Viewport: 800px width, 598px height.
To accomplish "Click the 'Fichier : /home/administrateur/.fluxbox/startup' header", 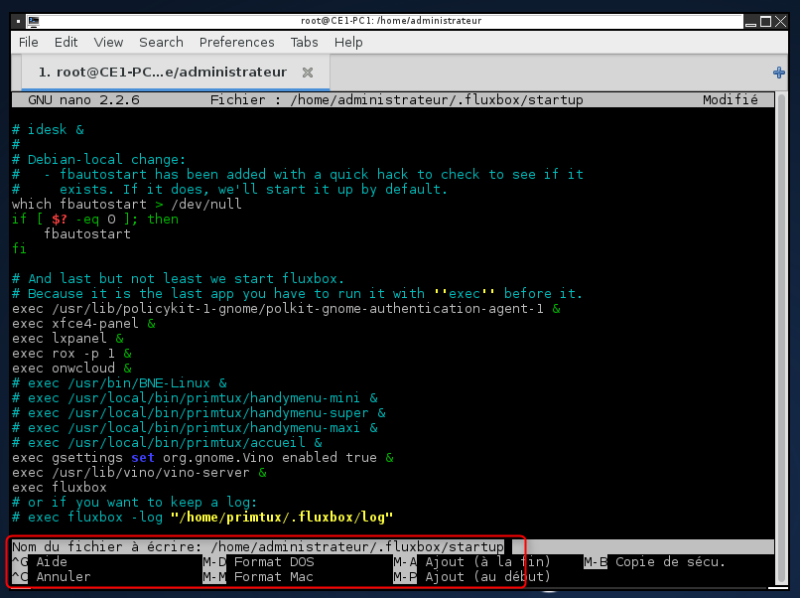I will click(x=396, y=99).
